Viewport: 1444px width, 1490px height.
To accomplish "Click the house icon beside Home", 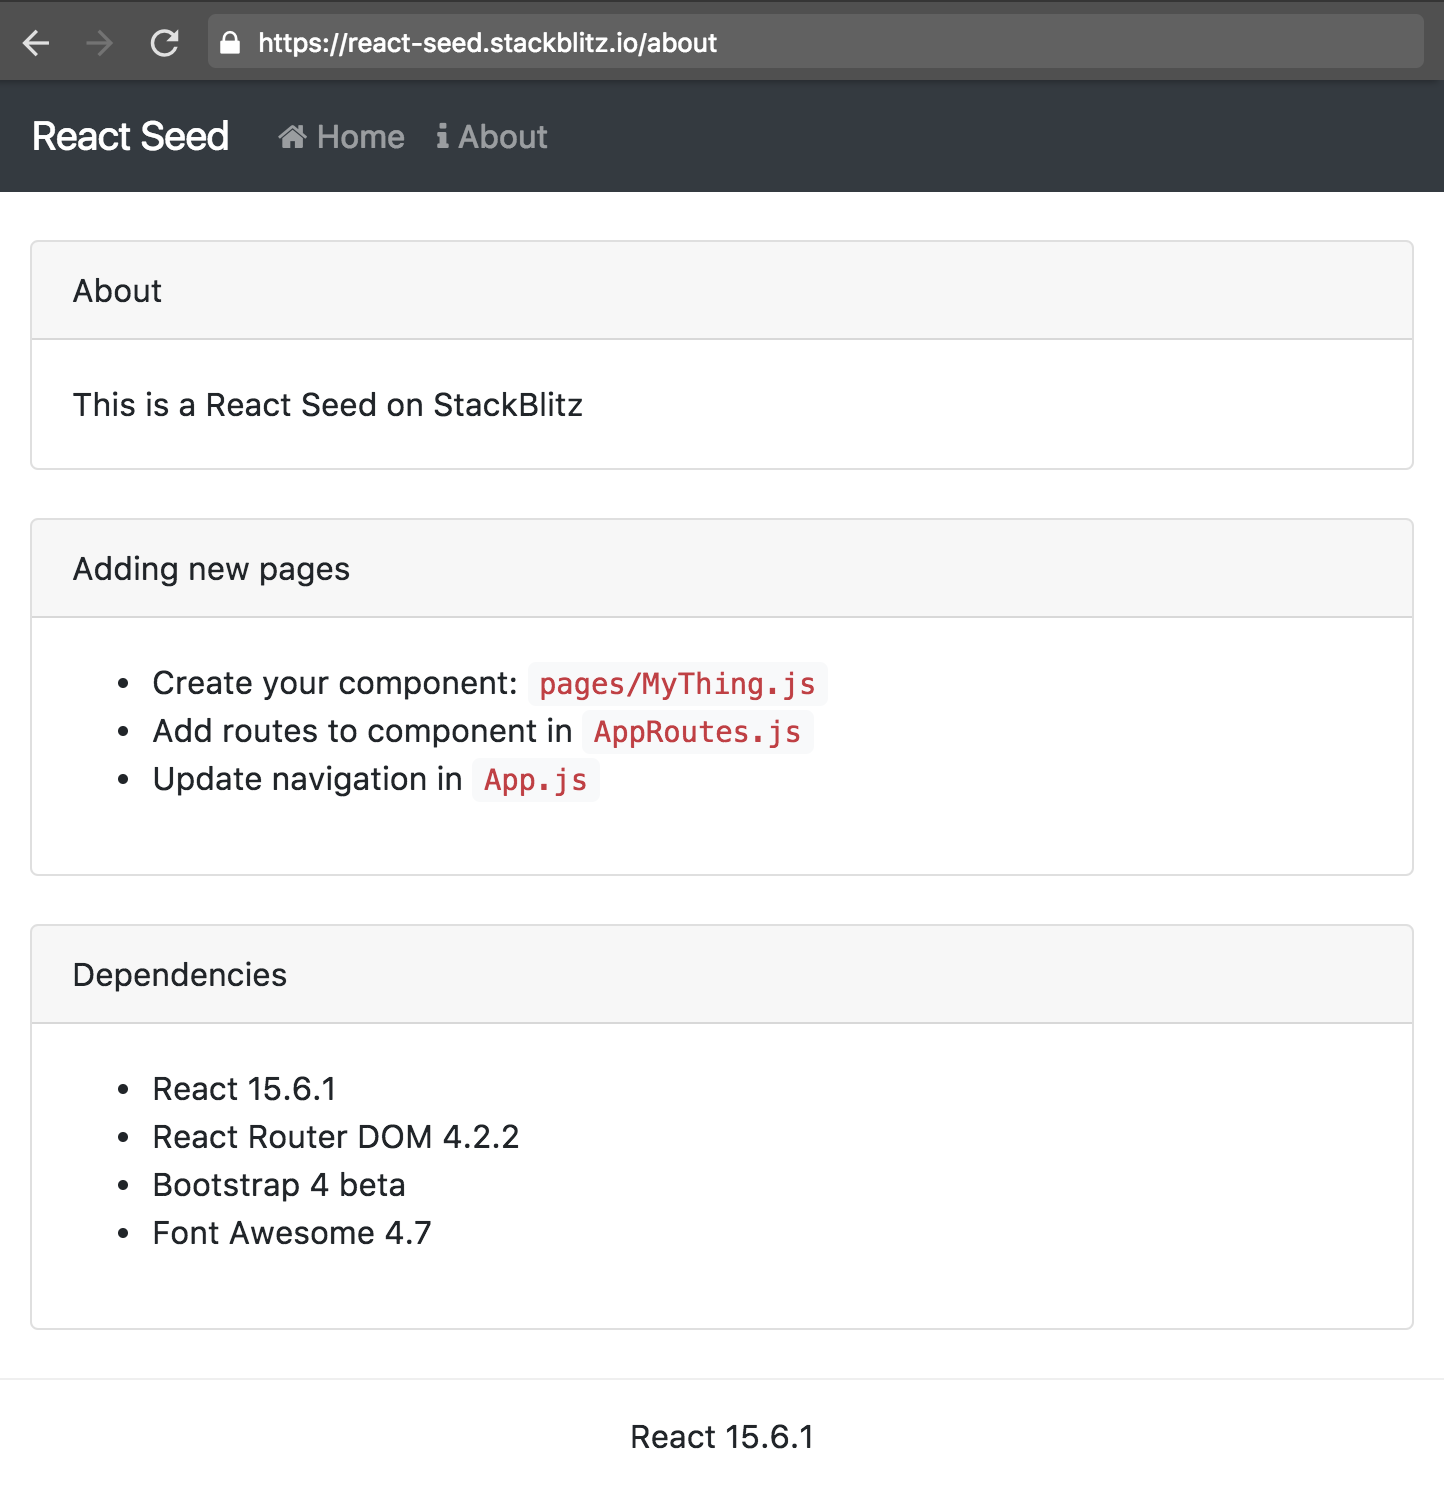I will (x=292, y=137).
